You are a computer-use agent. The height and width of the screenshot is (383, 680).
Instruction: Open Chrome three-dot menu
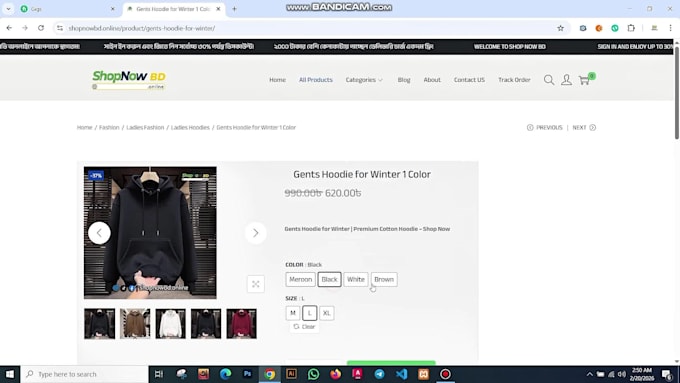670,28
